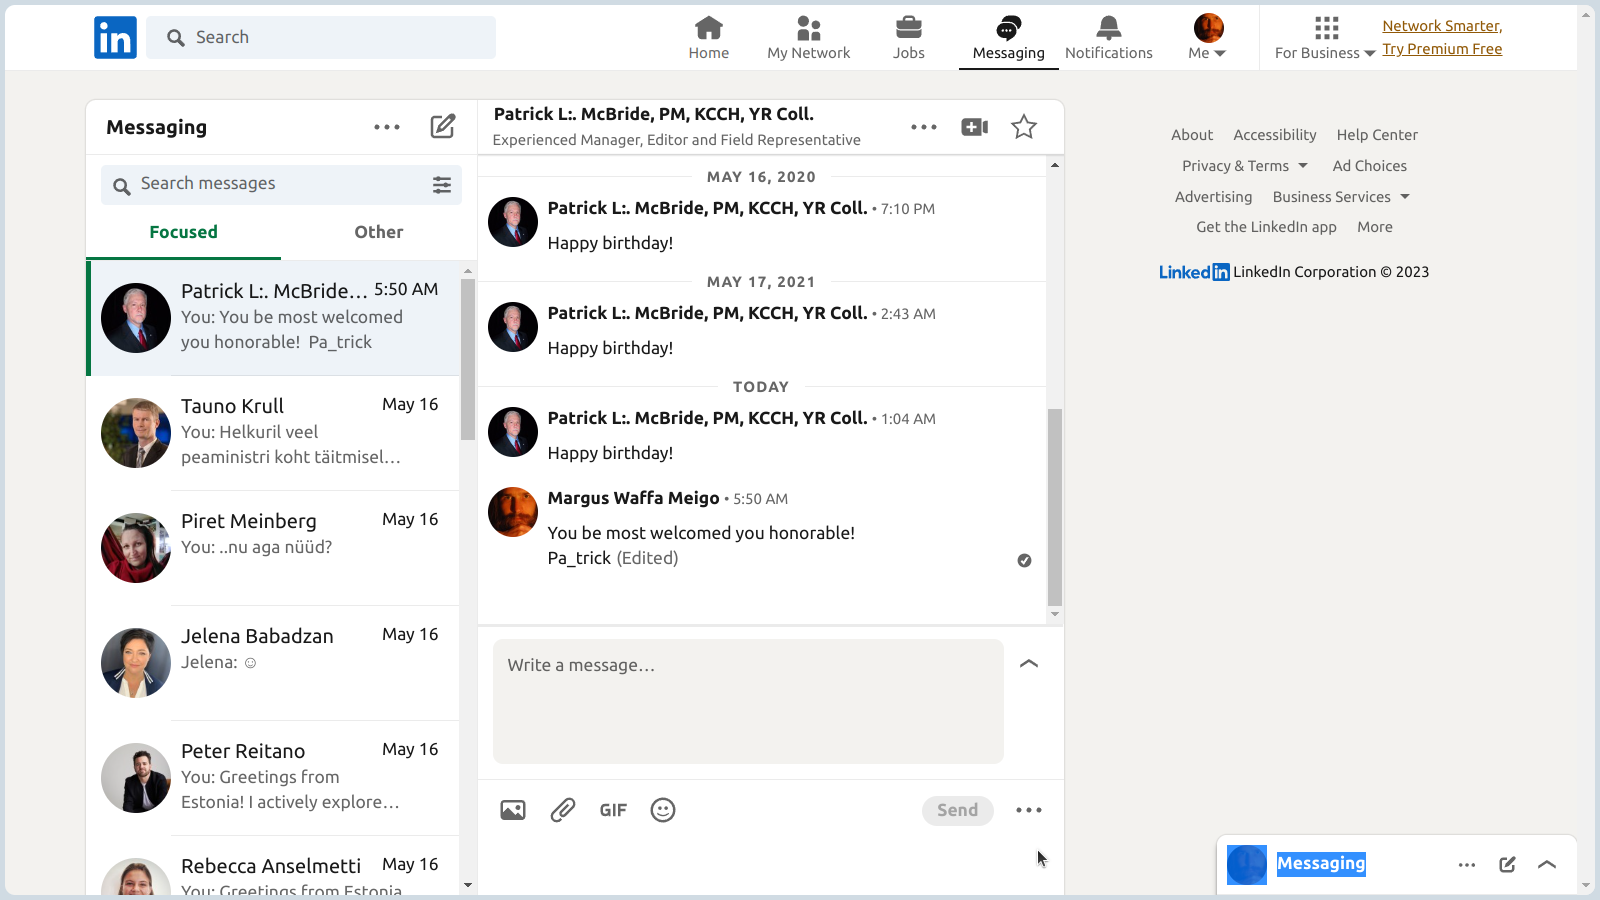This screenshot has width=1600, height=900.
Task: Attach an image to the message
Action: pos(513,810)
